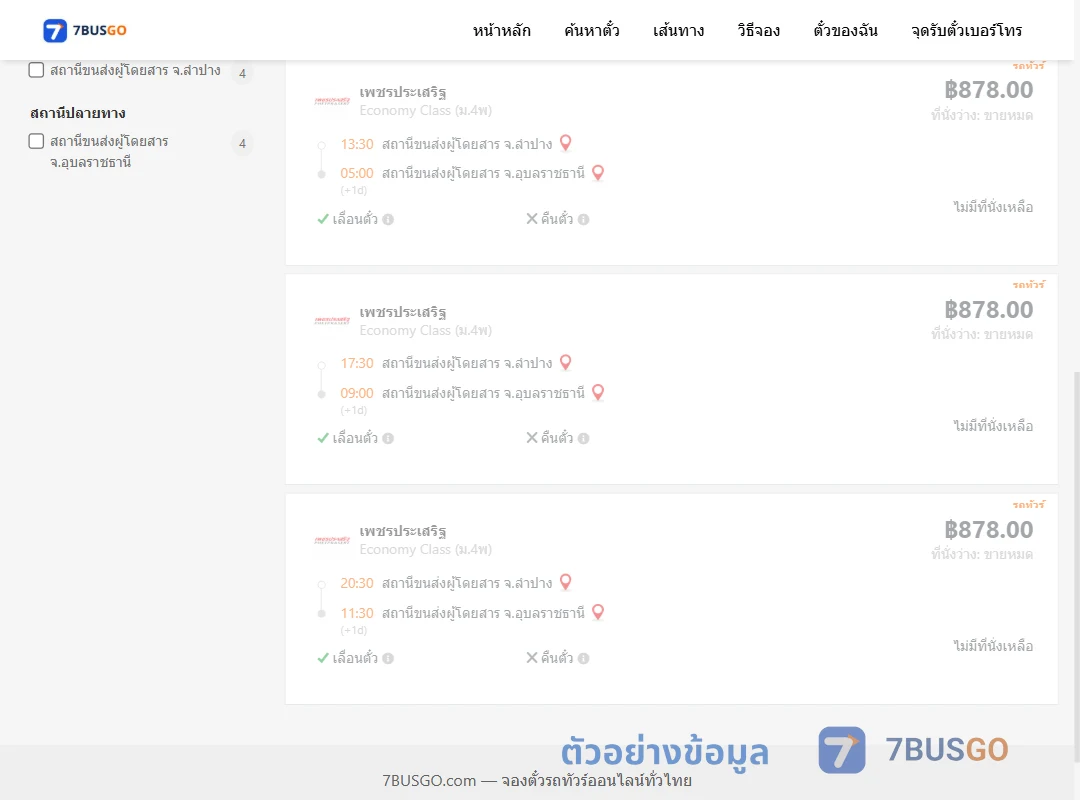
Task: Click เลื่อนตั๋ว label on the 13:30 trip
Action: click(355, 218)
